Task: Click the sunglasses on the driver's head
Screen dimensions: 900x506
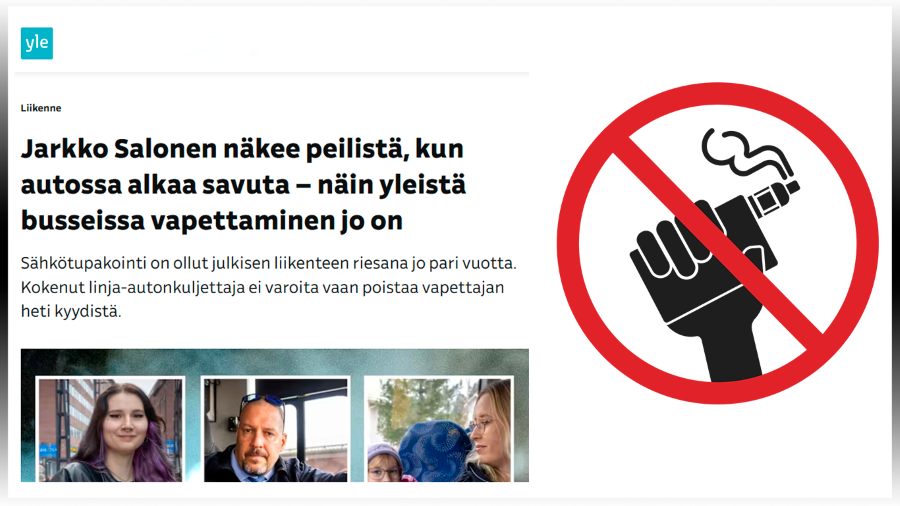Action: pyautogui.click(x=262, y=400)
